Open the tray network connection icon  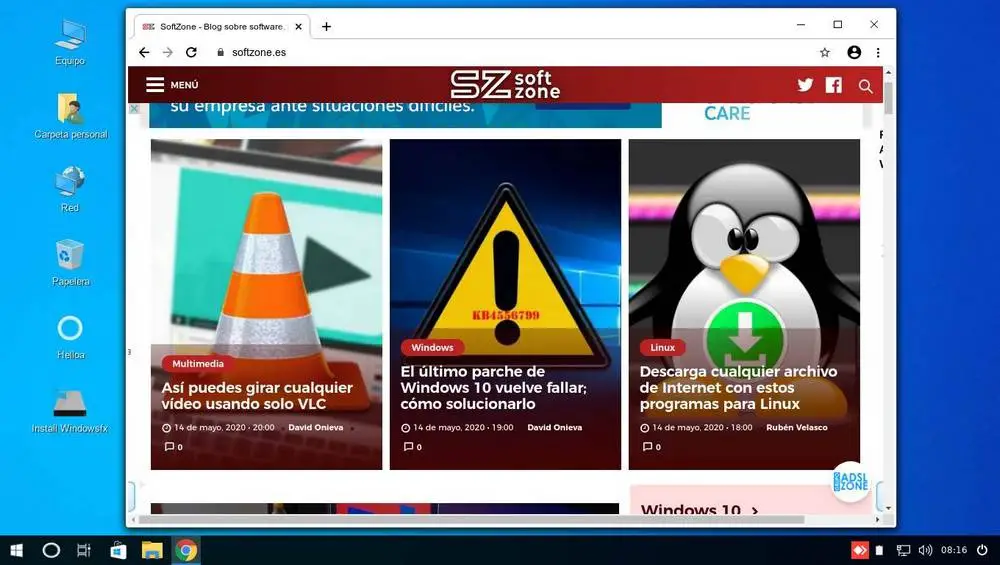(903, 550)
